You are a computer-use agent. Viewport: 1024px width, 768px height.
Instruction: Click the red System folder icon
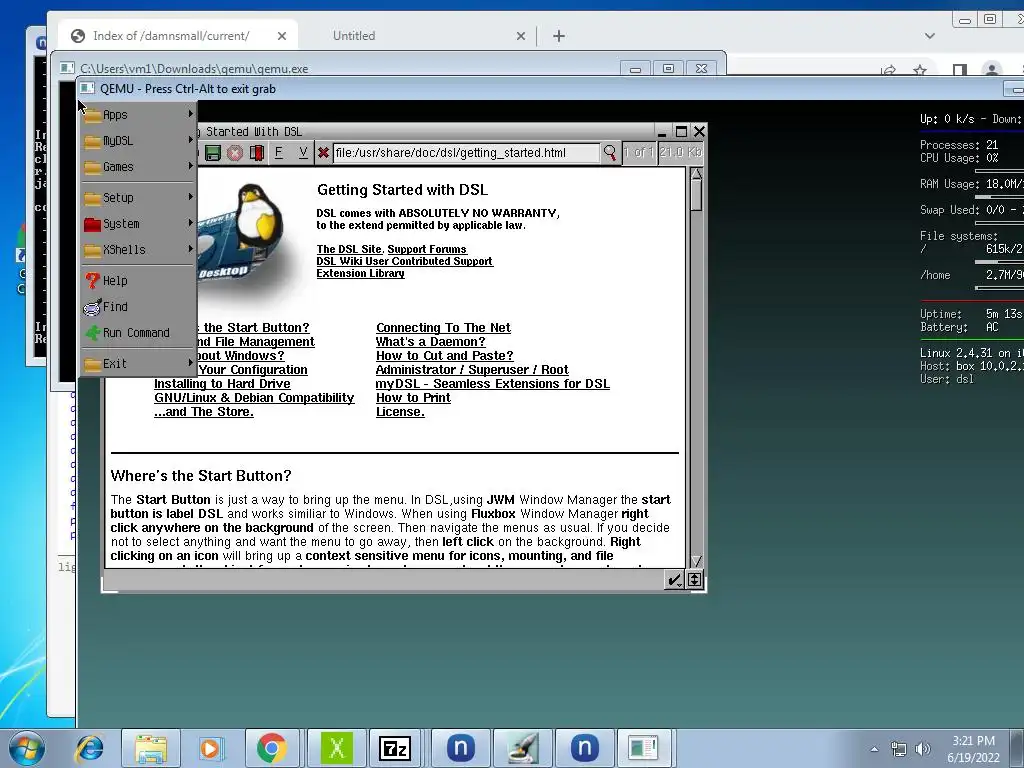click(93, 224)
